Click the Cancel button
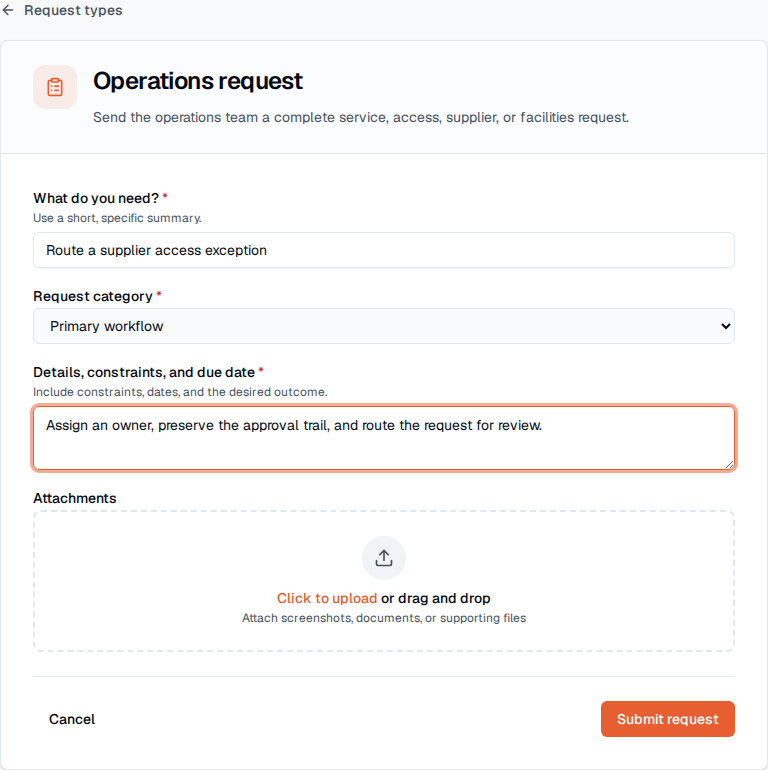 pyautogui.click(x=72, y=719)
